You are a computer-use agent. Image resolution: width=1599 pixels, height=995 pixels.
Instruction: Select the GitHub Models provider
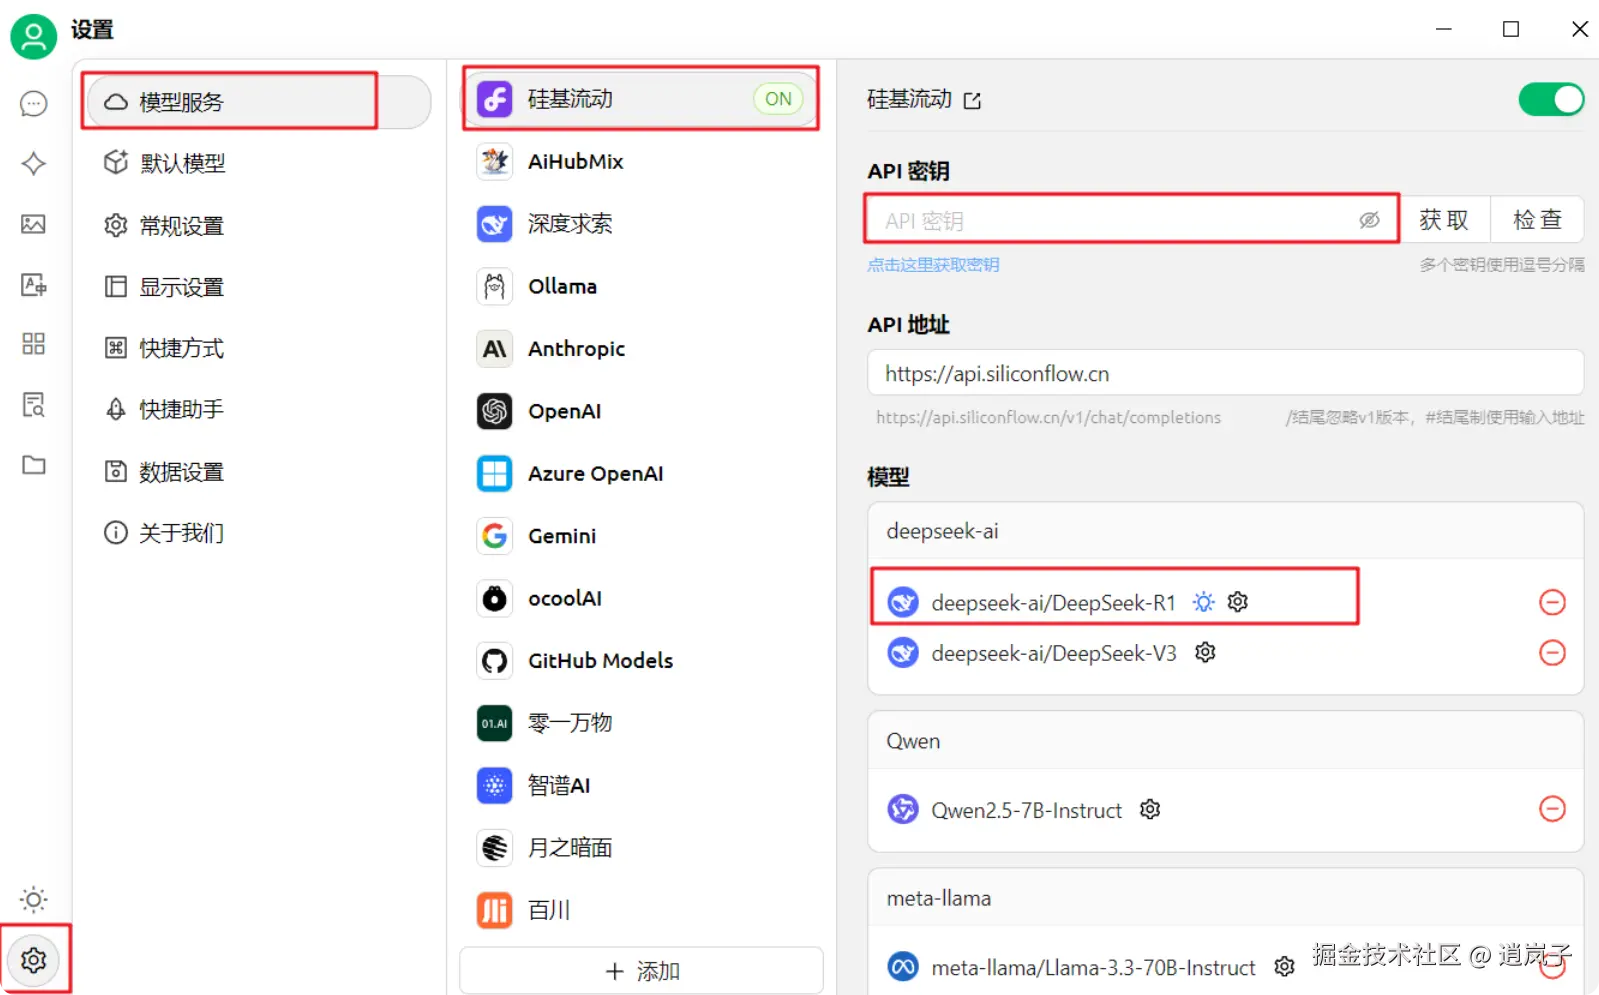pyautogui.click(x=640, y=661)
